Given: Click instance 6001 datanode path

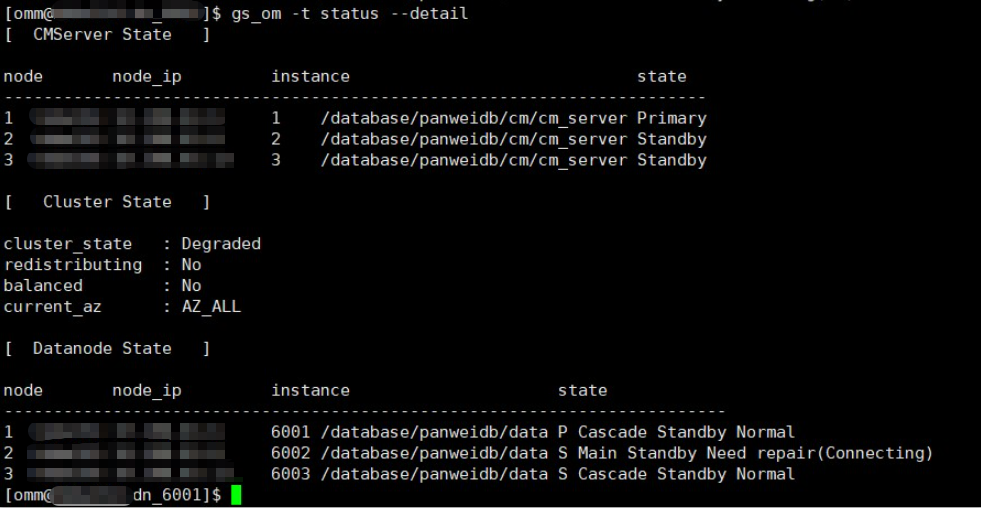Looking at the screenshot, I should point(434,432).
